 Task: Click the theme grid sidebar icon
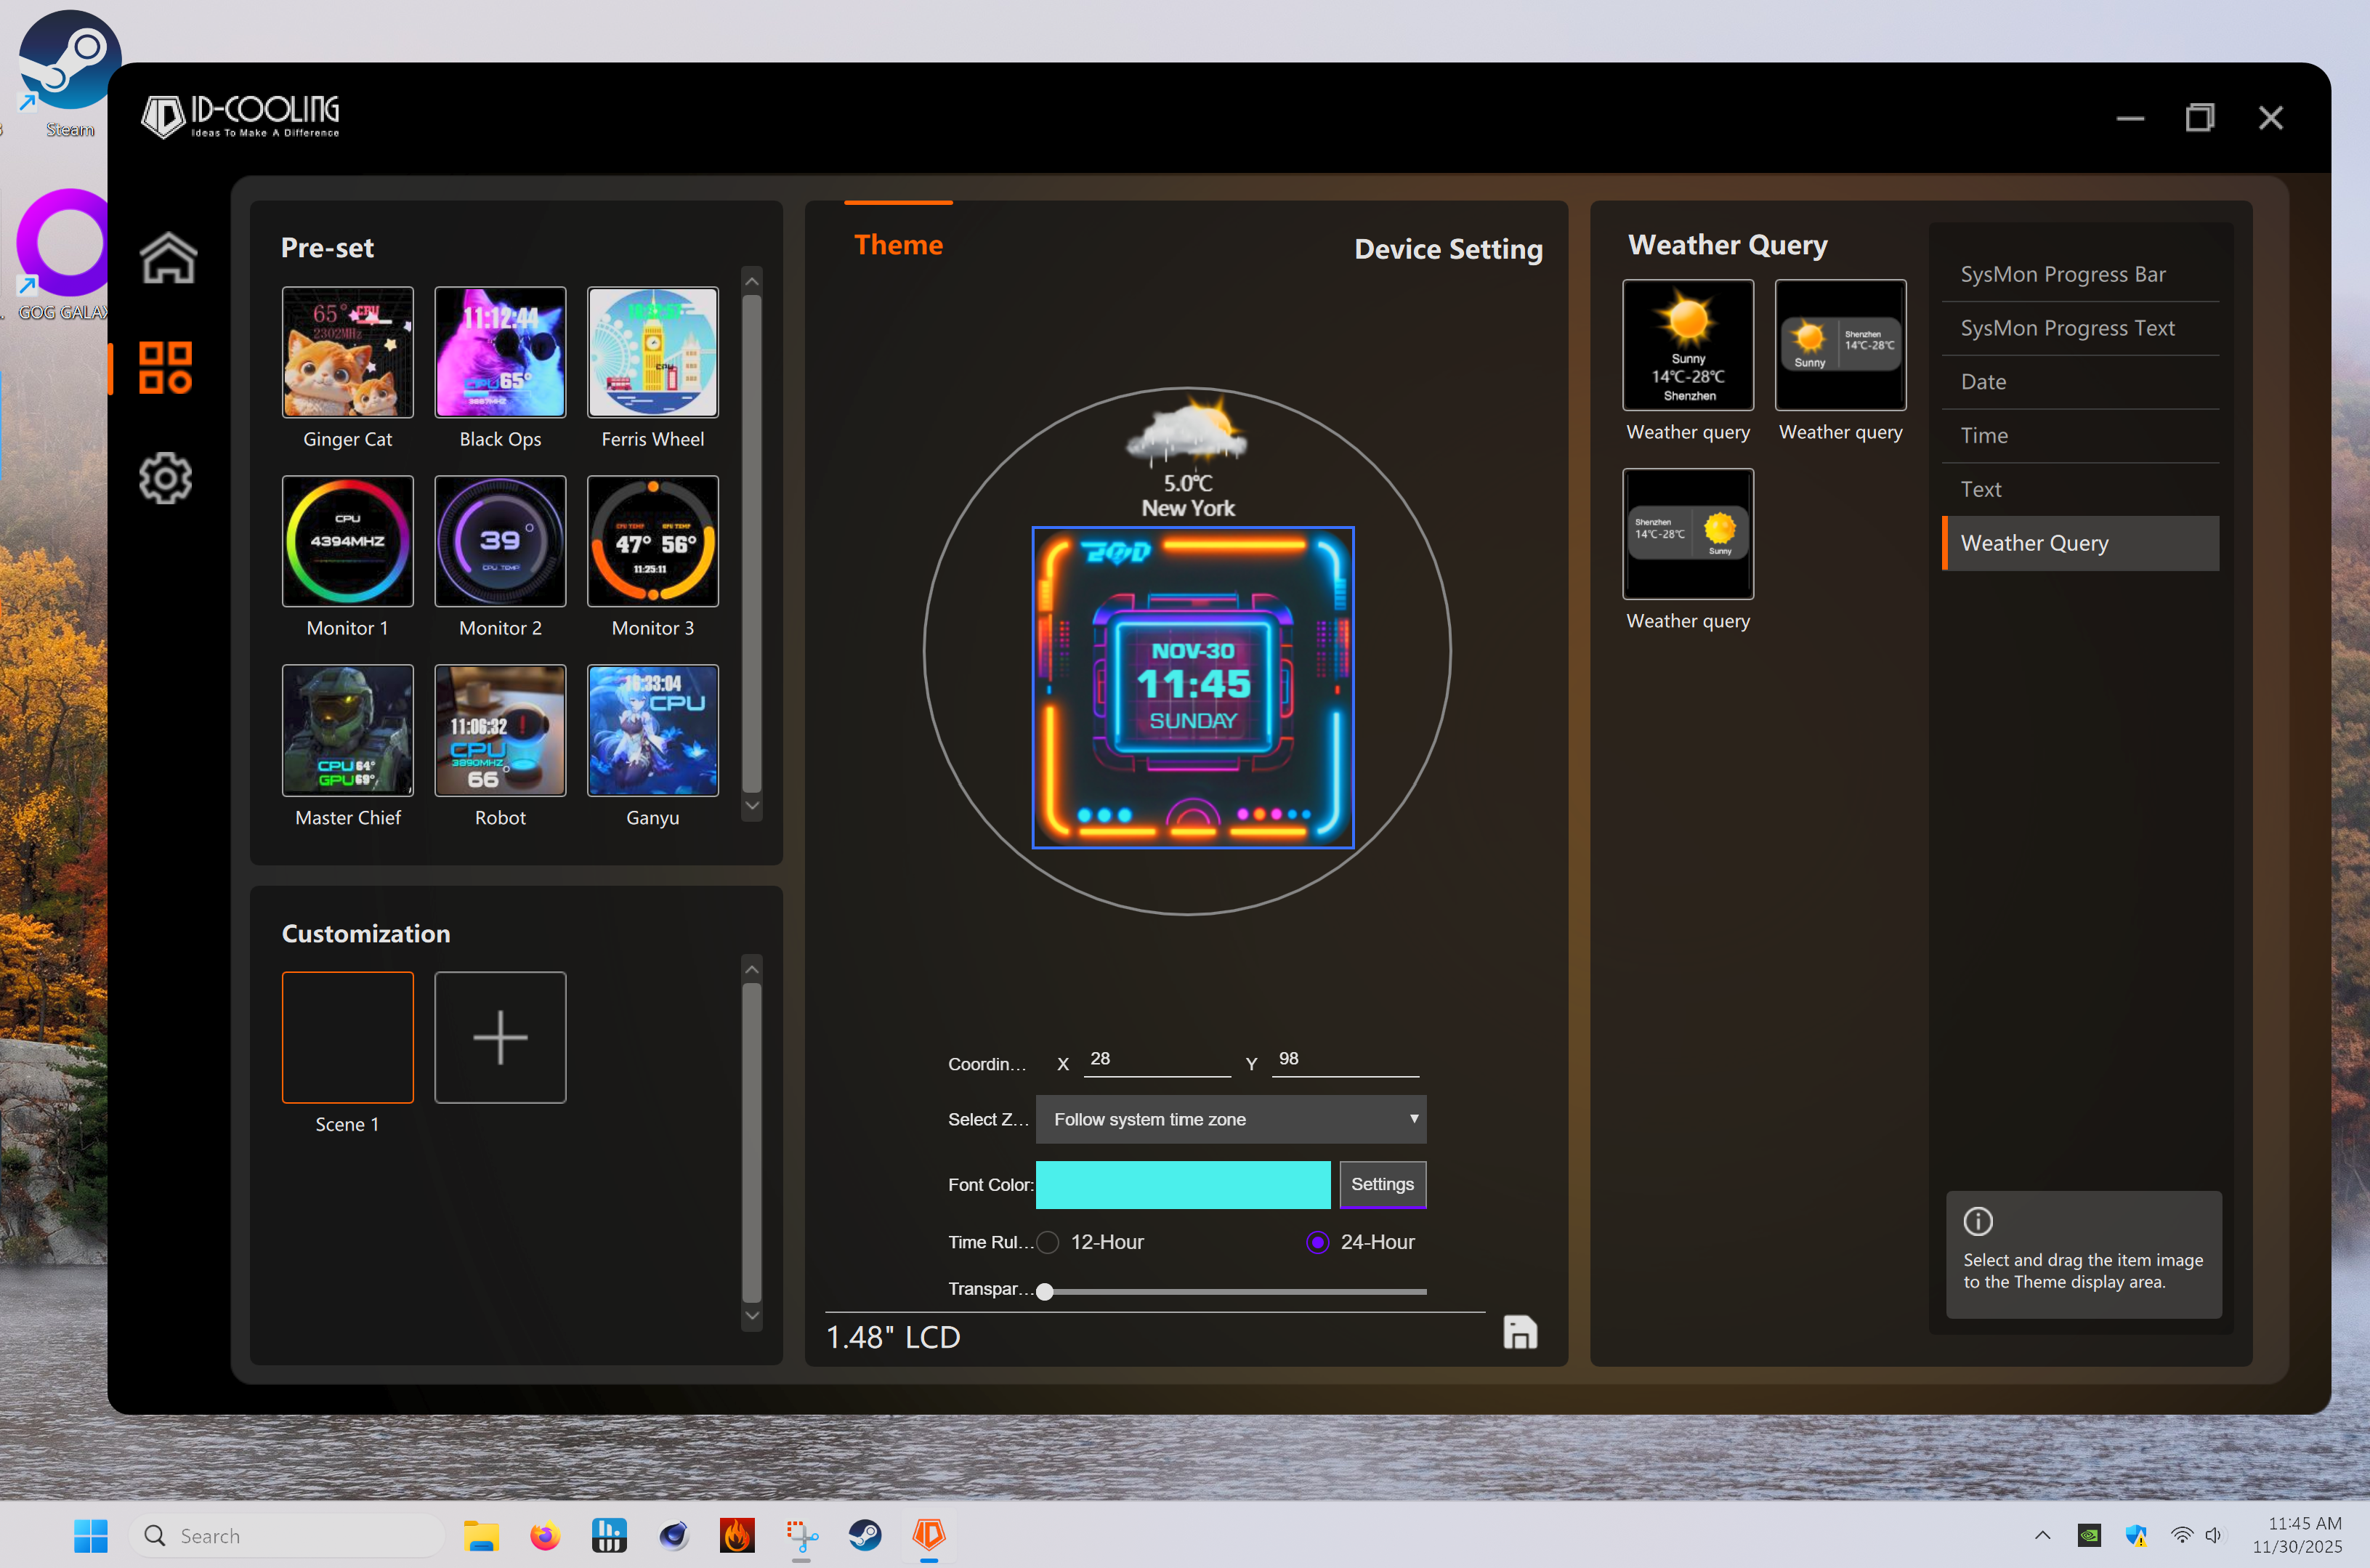click(165, 367)
